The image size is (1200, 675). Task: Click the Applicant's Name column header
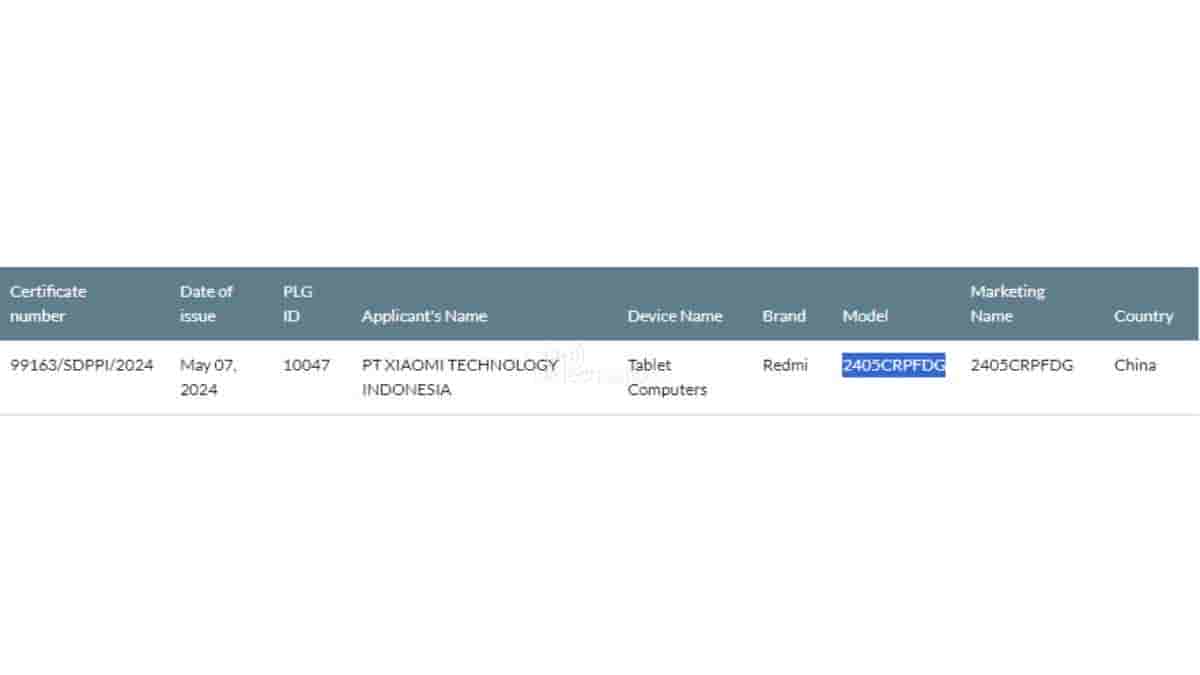point(424,316)
